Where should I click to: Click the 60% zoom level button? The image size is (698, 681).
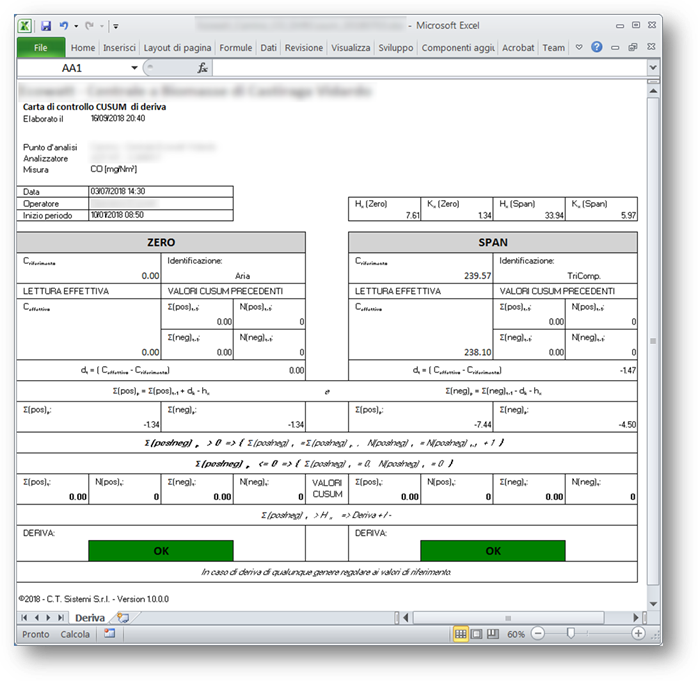[516, 634]
